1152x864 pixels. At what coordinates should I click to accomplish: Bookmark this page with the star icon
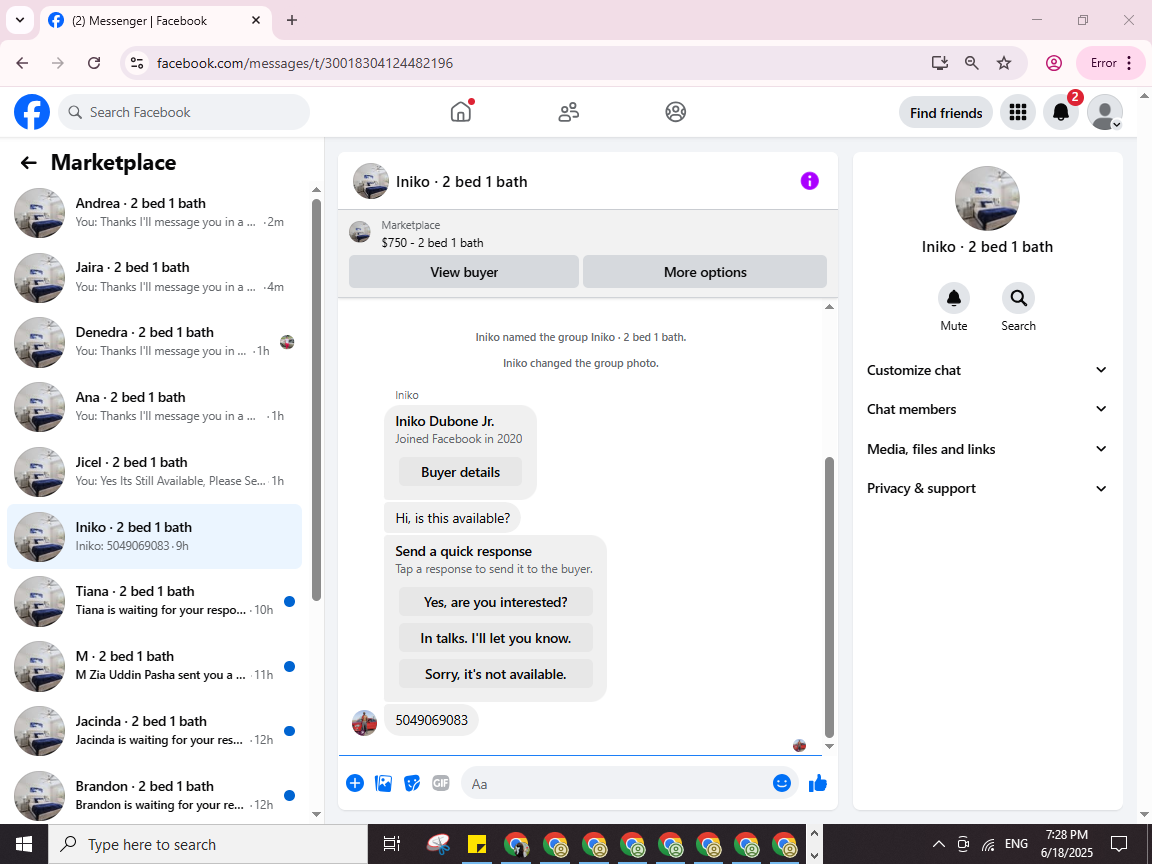tap(1004, 63)
